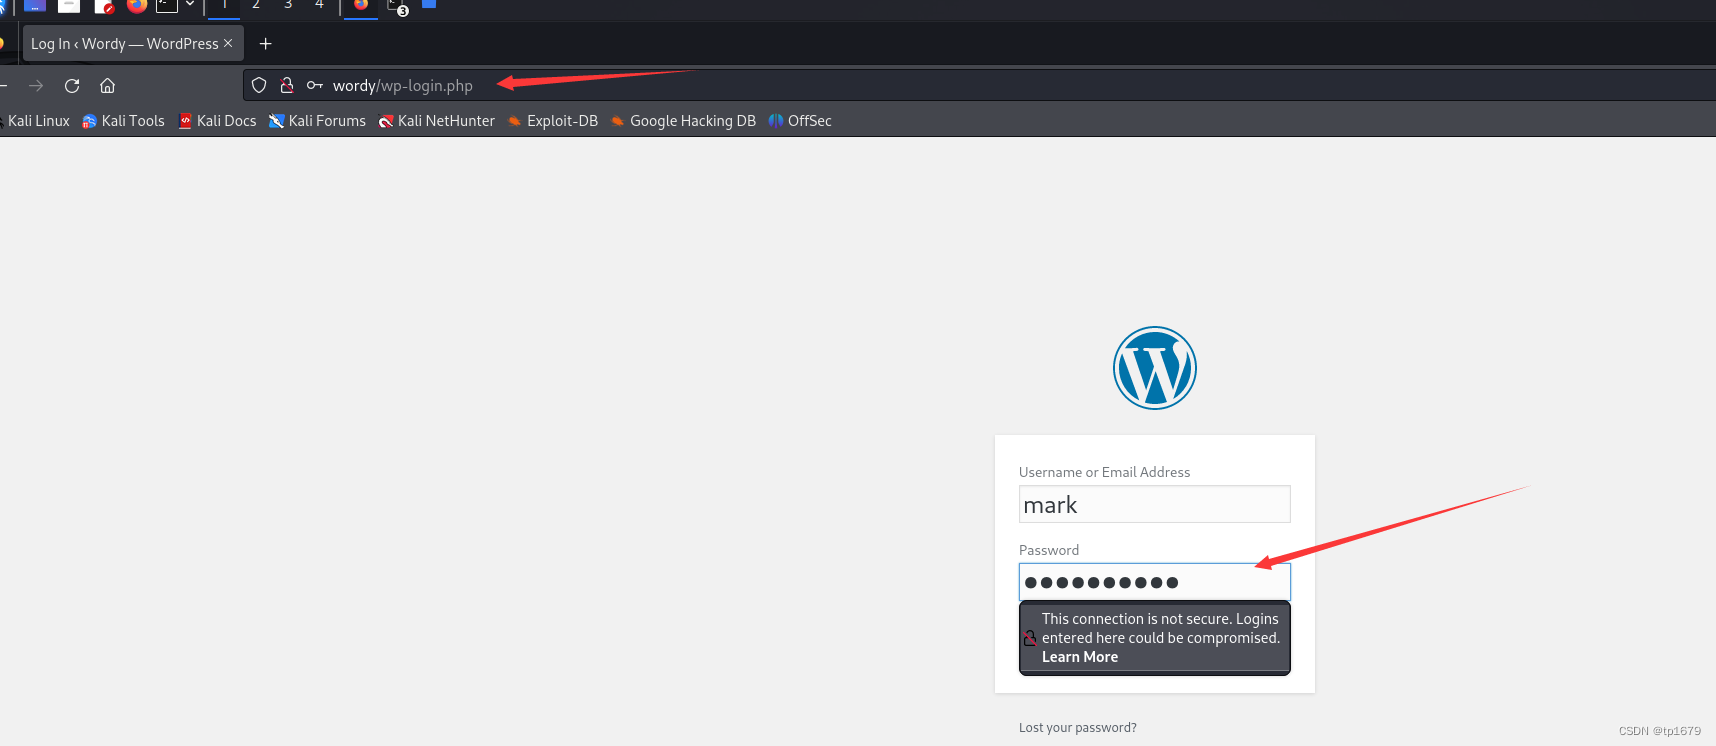Open the OffSec bookmark
1716x746 pixels.
click(799, 121)
